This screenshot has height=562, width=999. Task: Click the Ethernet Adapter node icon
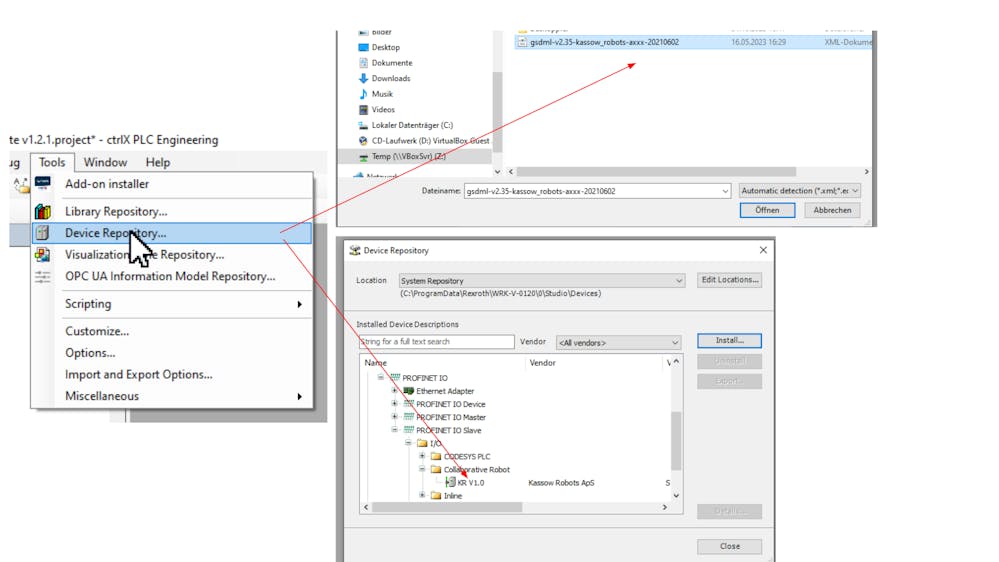coord(409,391)
